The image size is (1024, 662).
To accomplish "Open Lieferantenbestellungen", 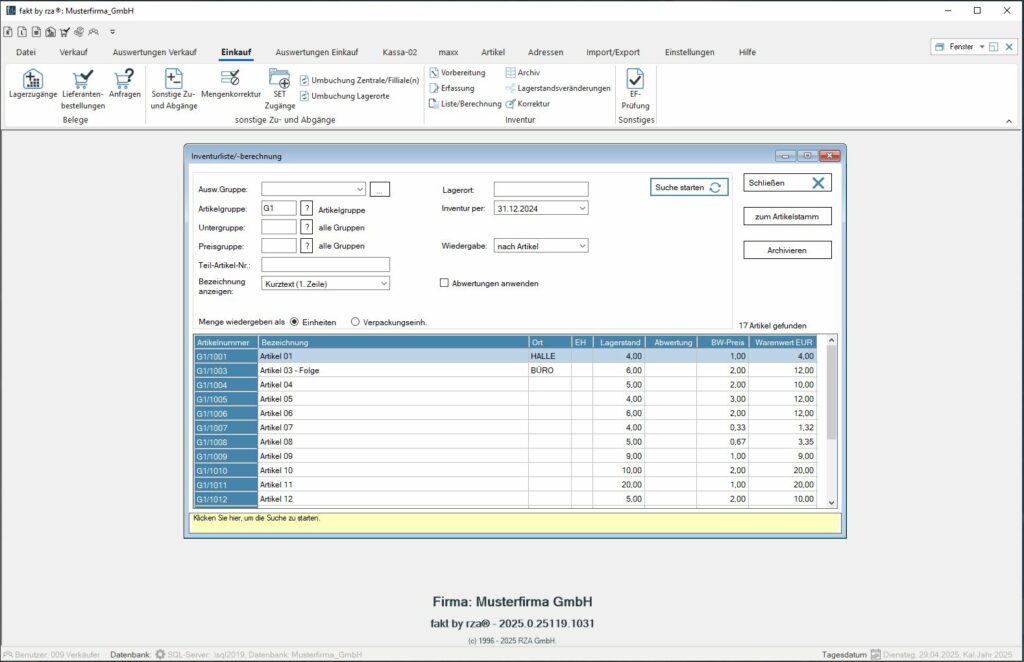I will pyautogui.click(x=81, y=90).
